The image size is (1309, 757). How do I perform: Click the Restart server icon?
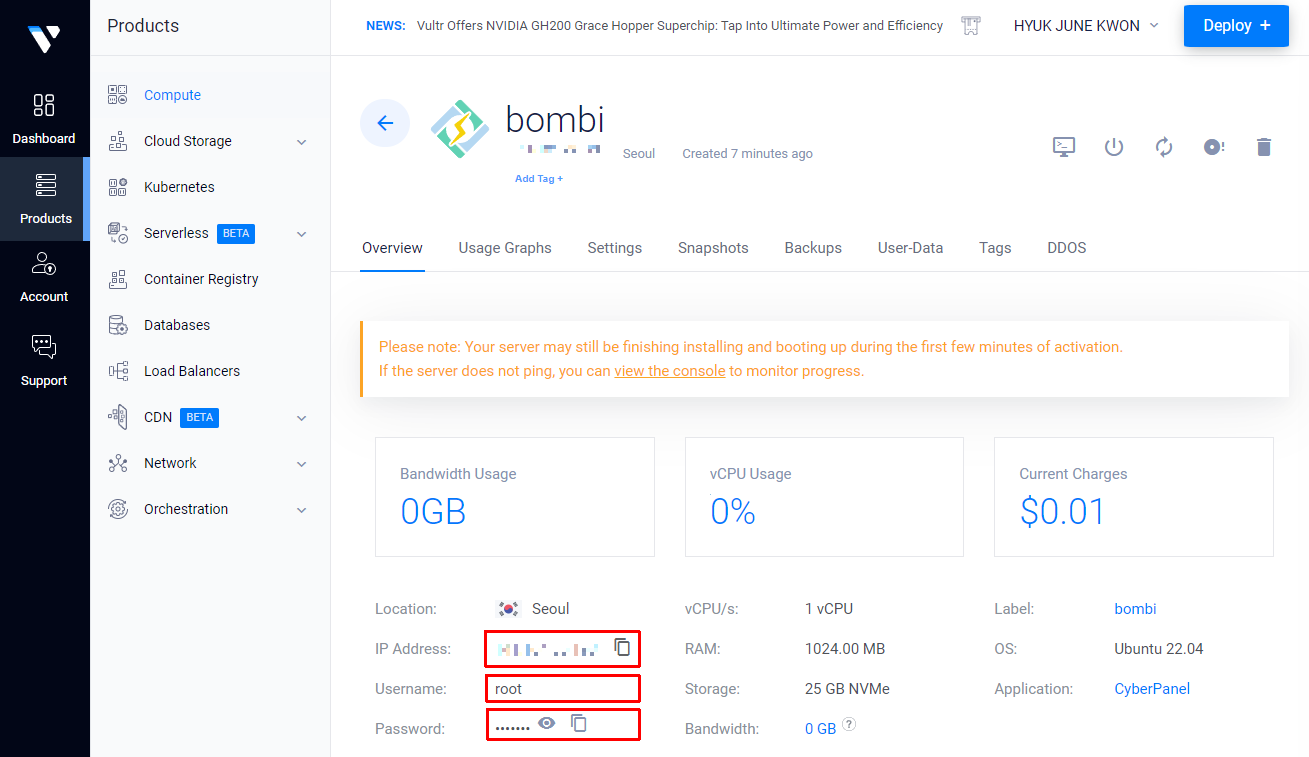click(x=1164, y=147)
